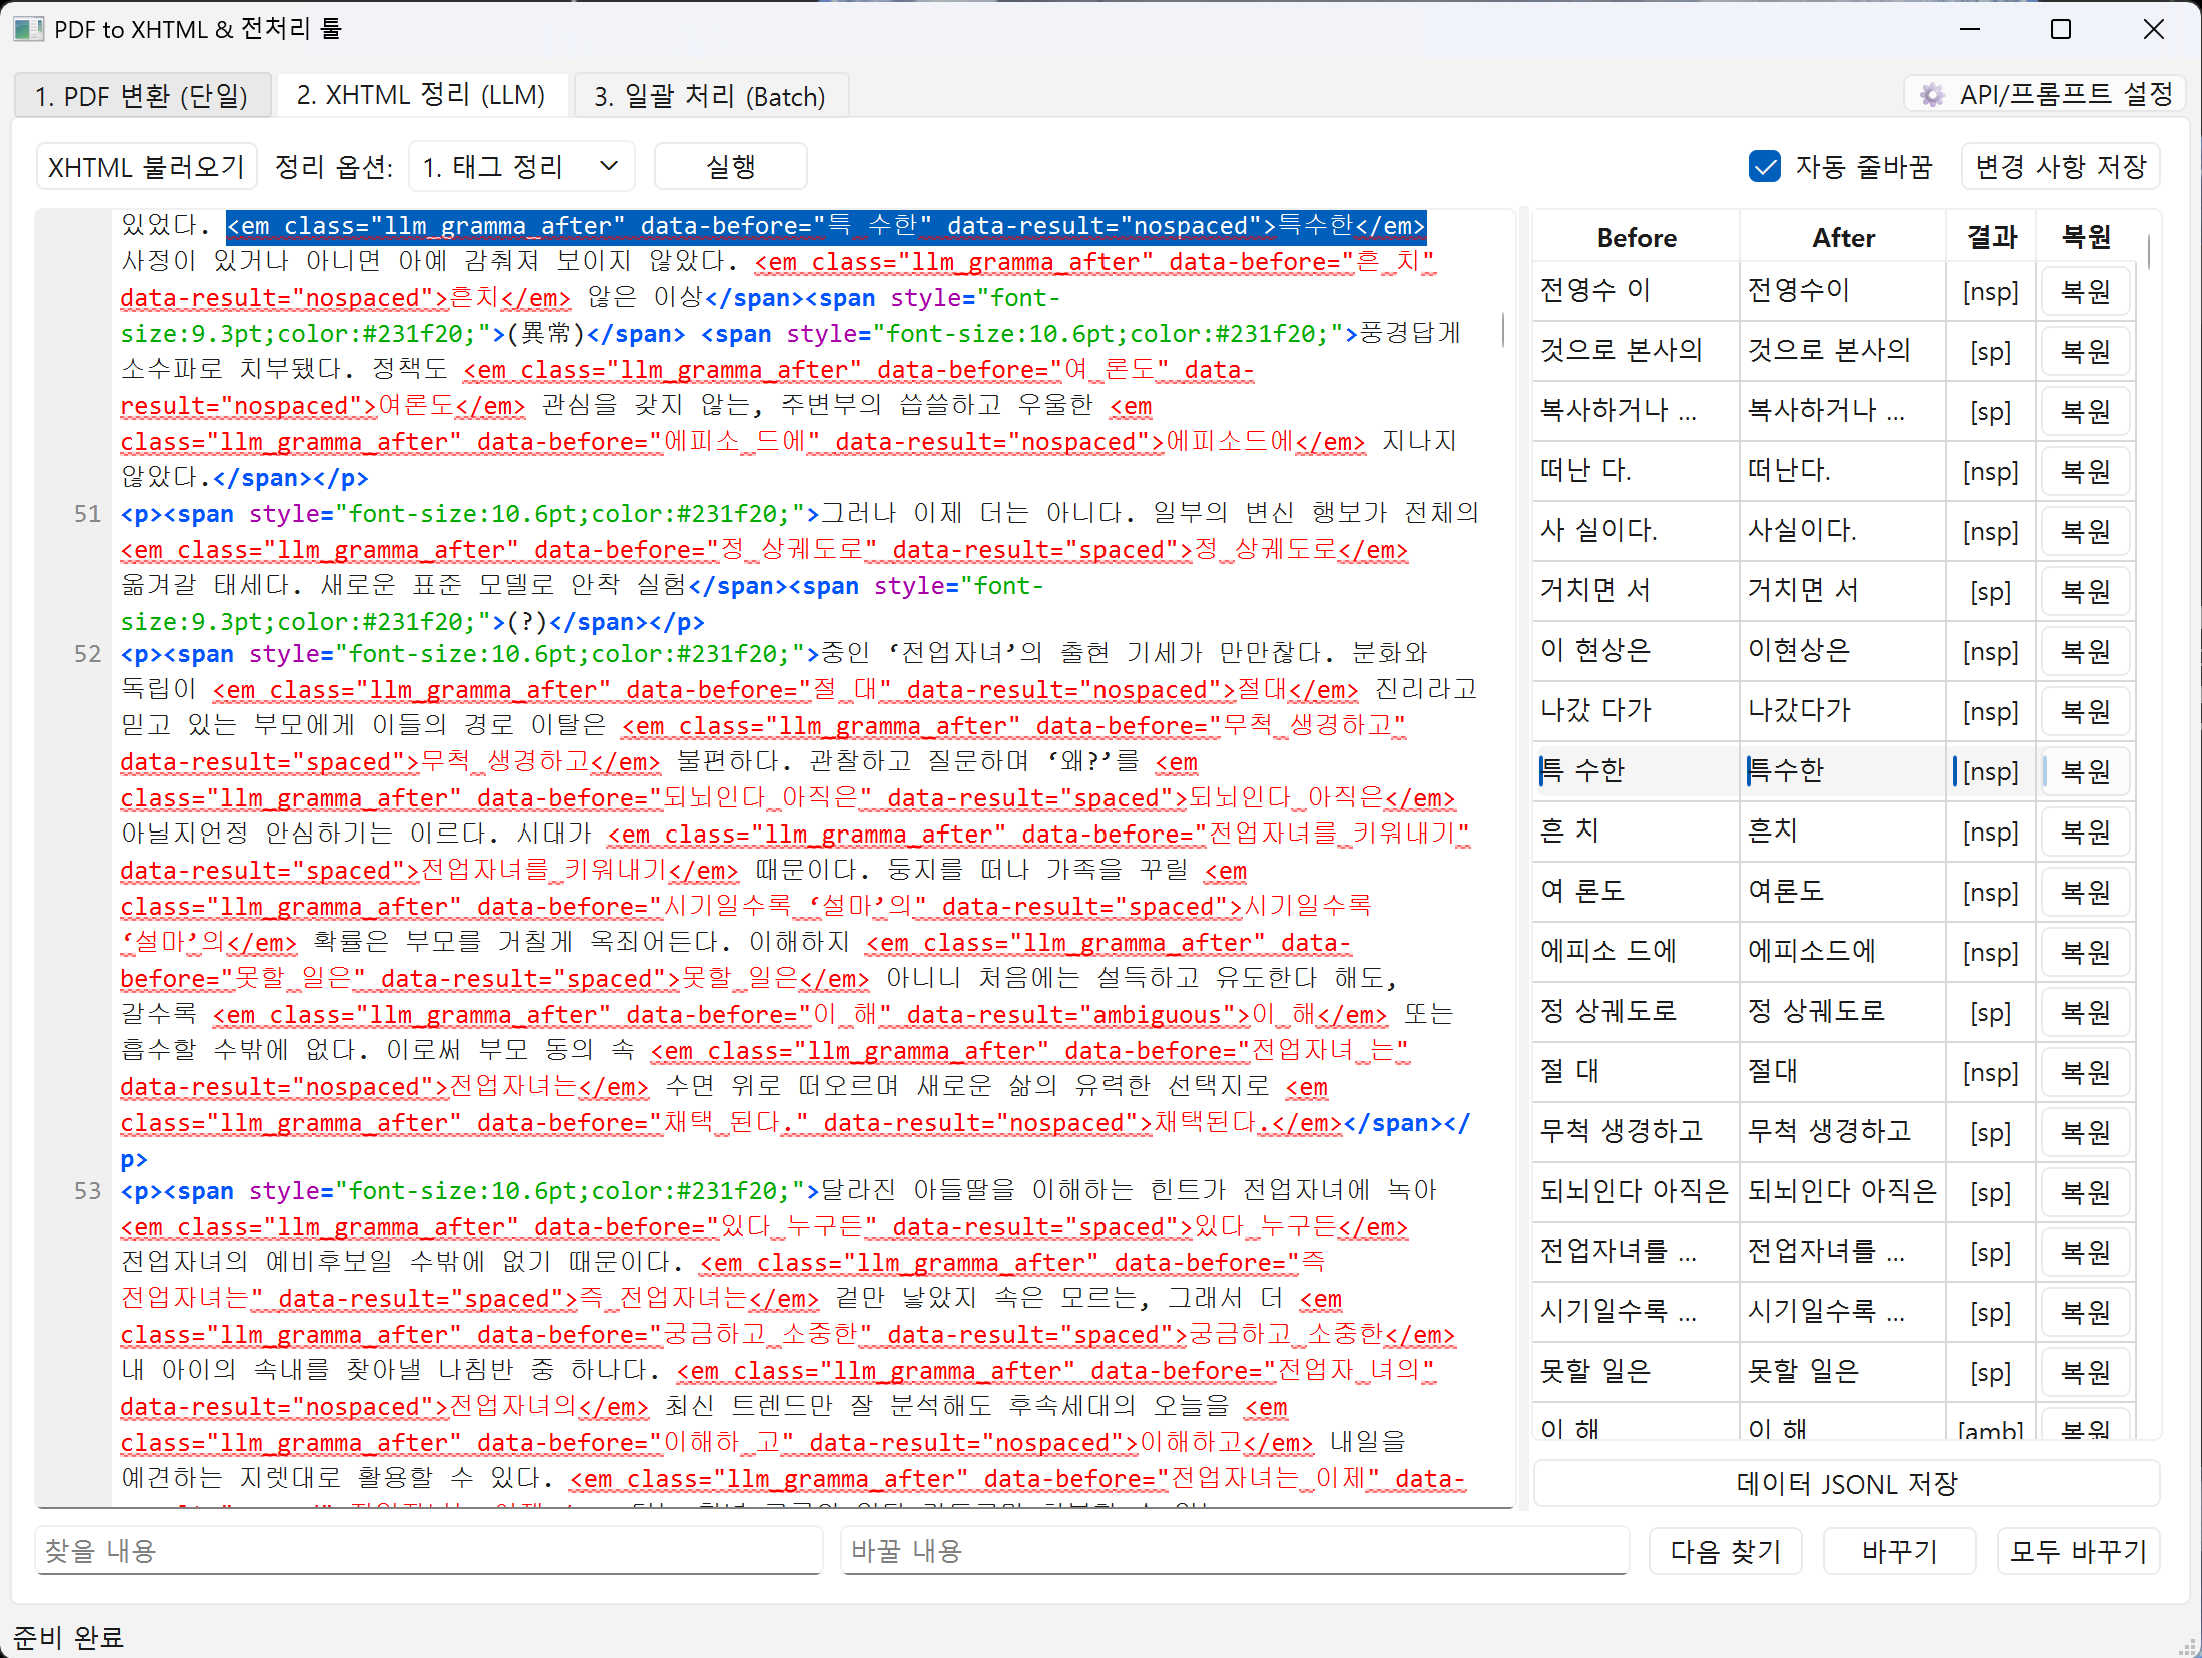
Task: Maximize the application window
Action: (x=2060, y=29)
